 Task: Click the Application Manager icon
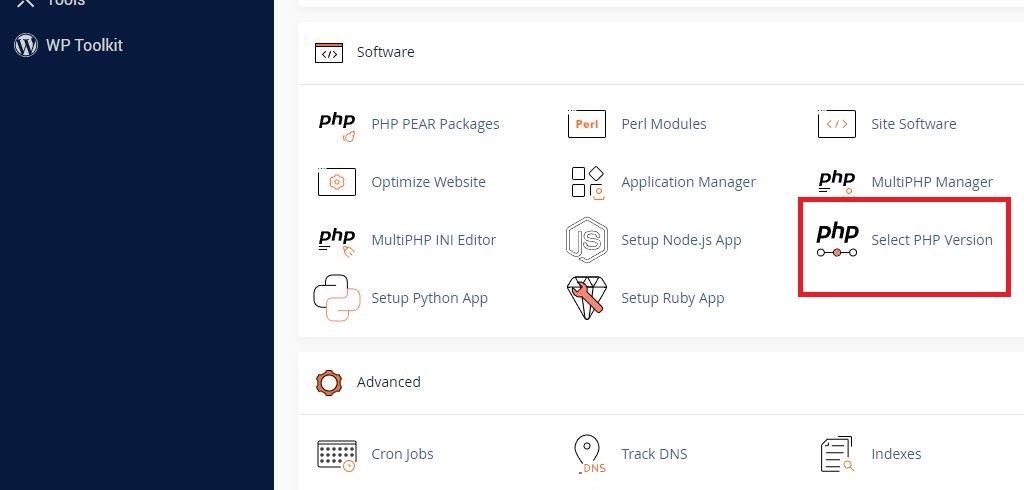click(x=587, y=182)
